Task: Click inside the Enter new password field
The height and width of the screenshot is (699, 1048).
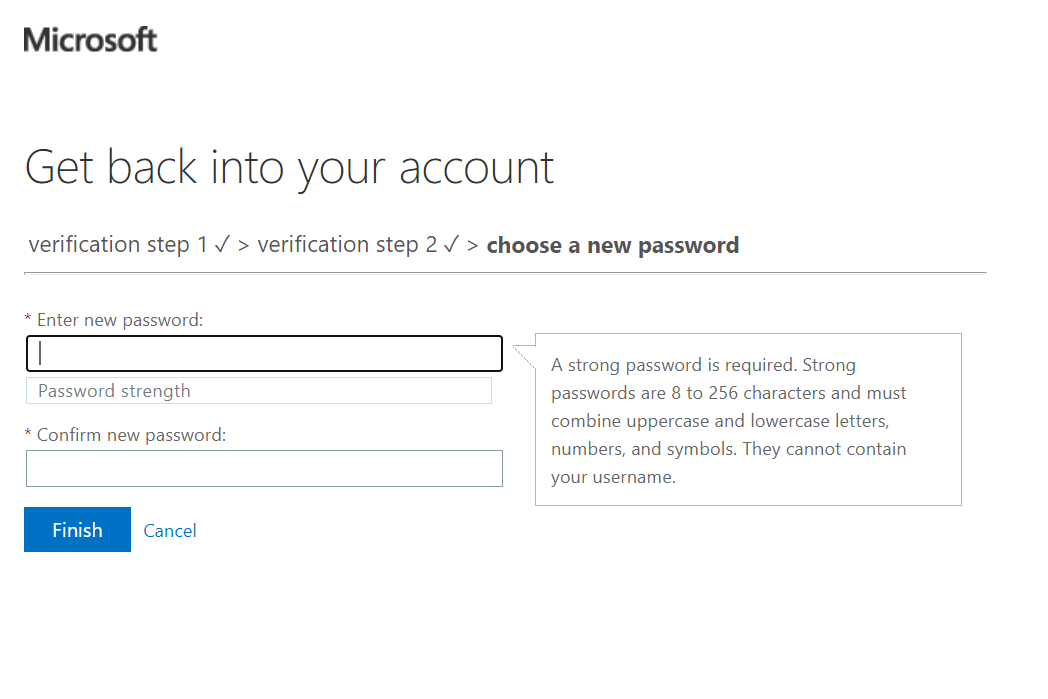Action: point(263,353)
